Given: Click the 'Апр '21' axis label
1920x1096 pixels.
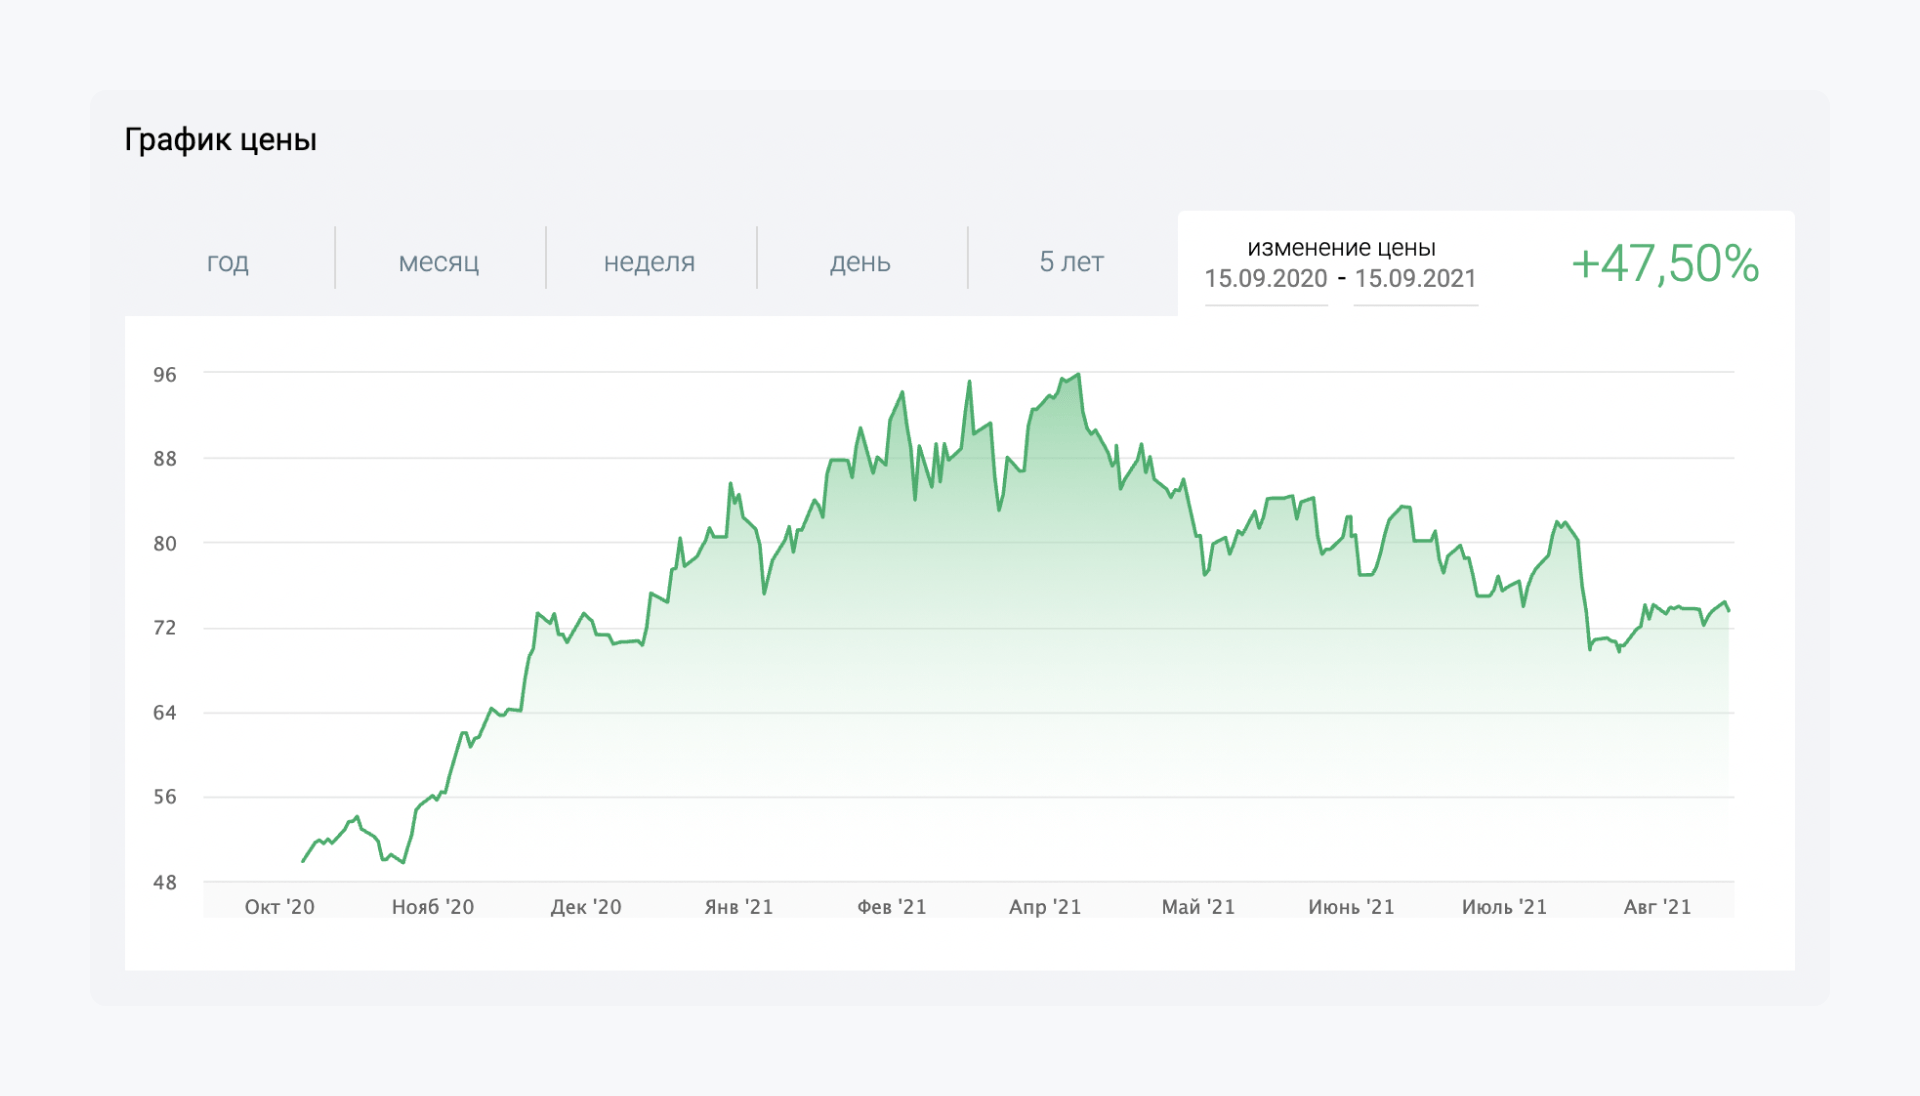Looking at the screenshot, I should pyautogui.click(x=1045, y=907).
